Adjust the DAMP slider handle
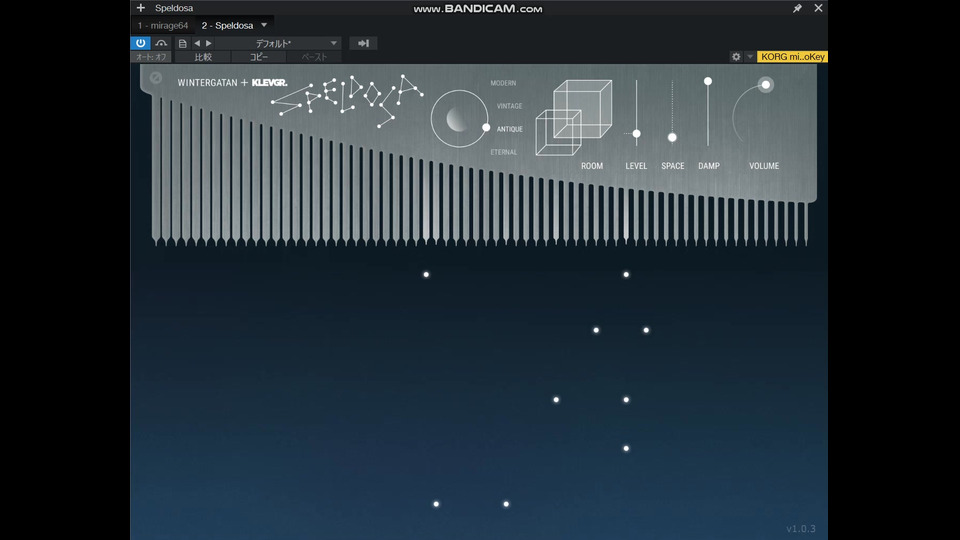Image resolution: width=960 pixels, height=540 pixels. pyautogui.click(x=708, y=81)
